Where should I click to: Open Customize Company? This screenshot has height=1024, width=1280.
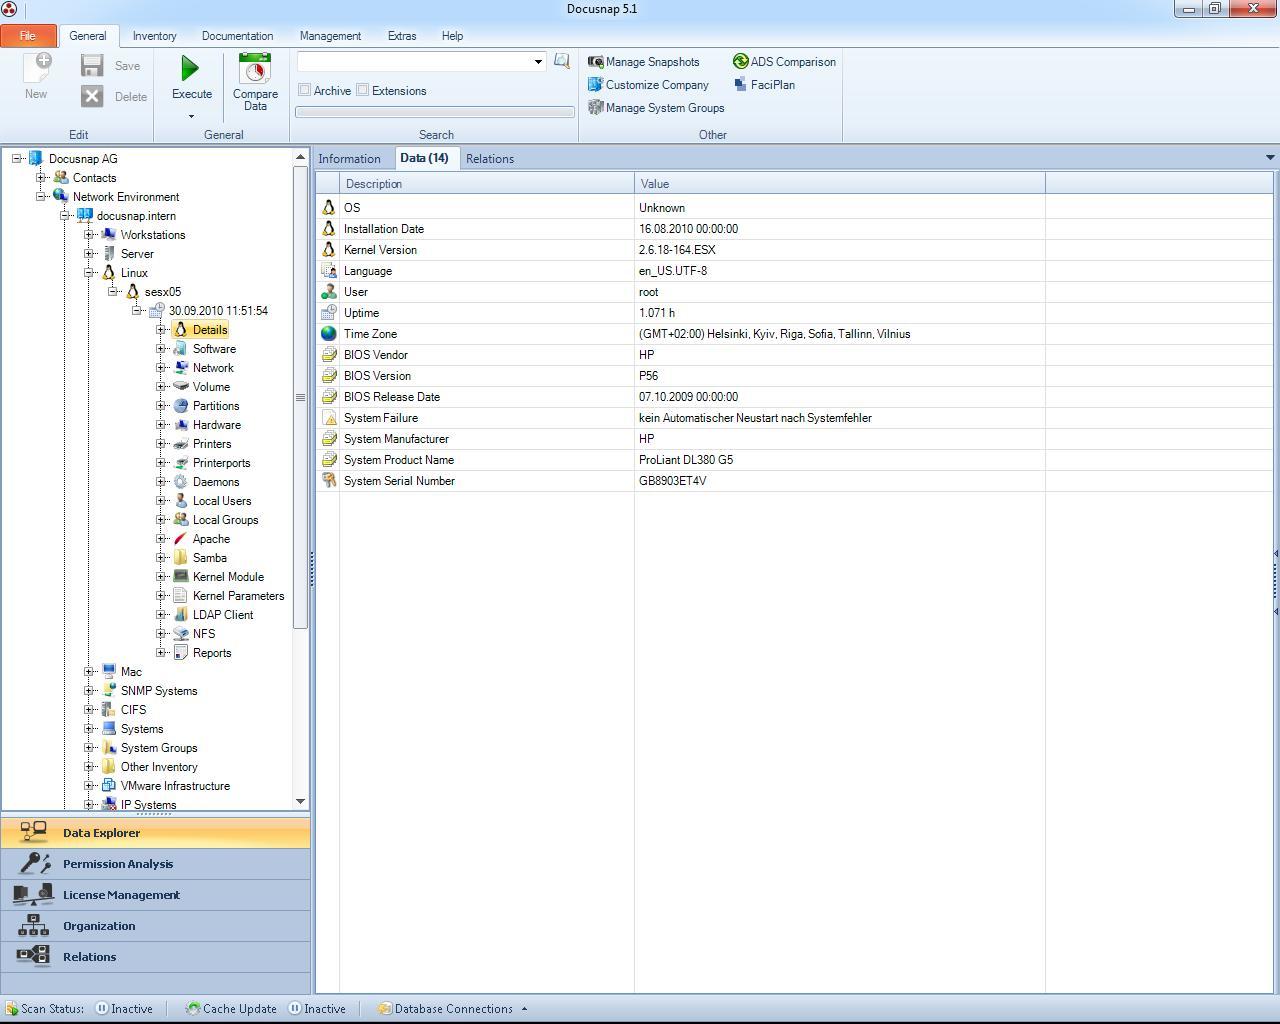(x=648, y=85)
